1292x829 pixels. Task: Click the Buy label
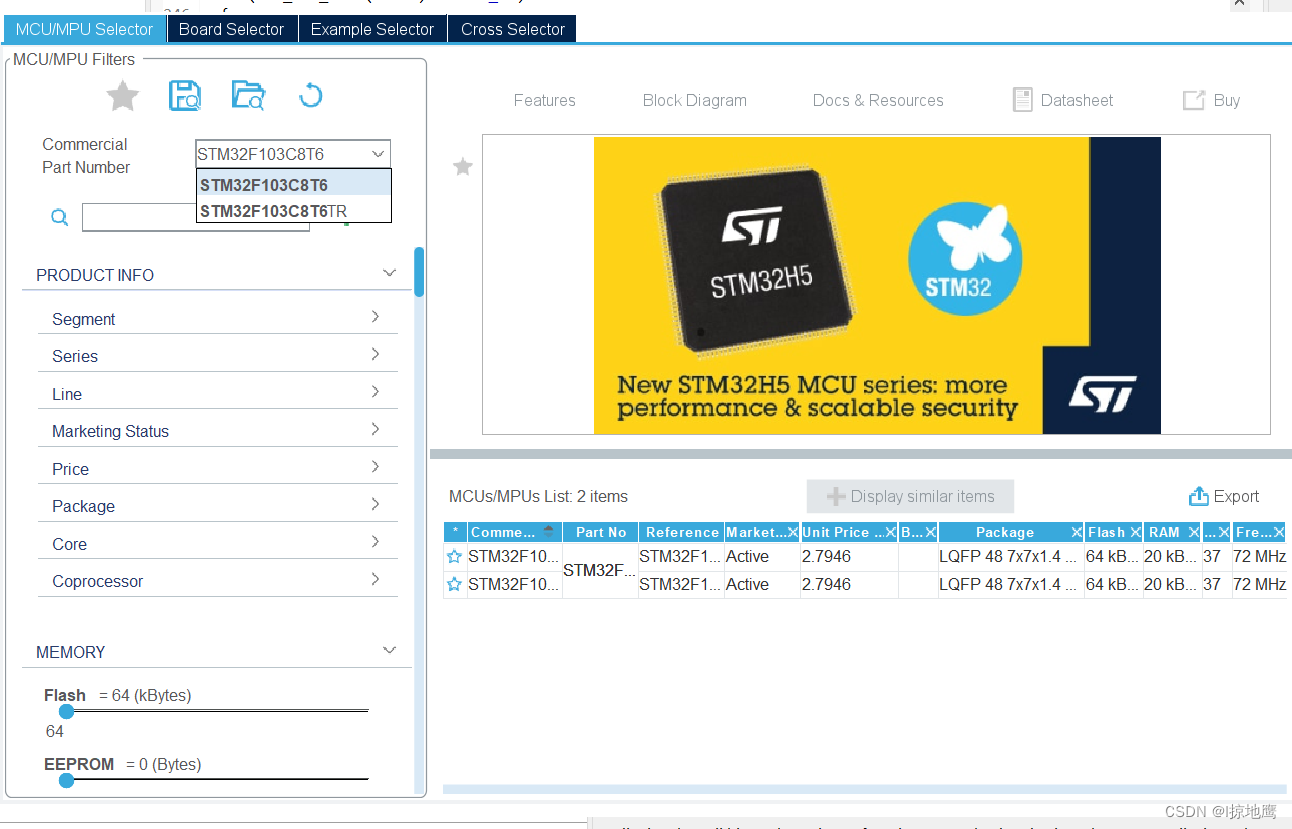click(x=1227, y=100)
